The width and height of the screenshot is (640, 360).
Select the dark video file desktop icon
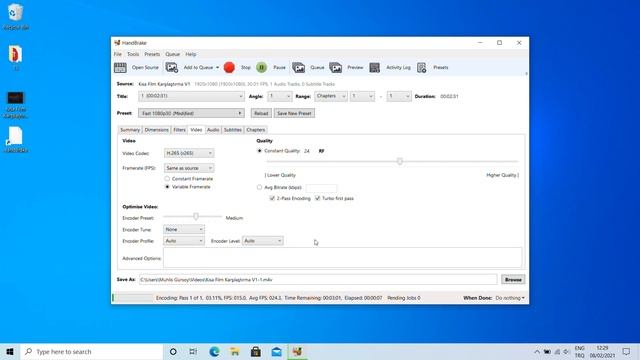pyautogui.click(x=16, y=98)
